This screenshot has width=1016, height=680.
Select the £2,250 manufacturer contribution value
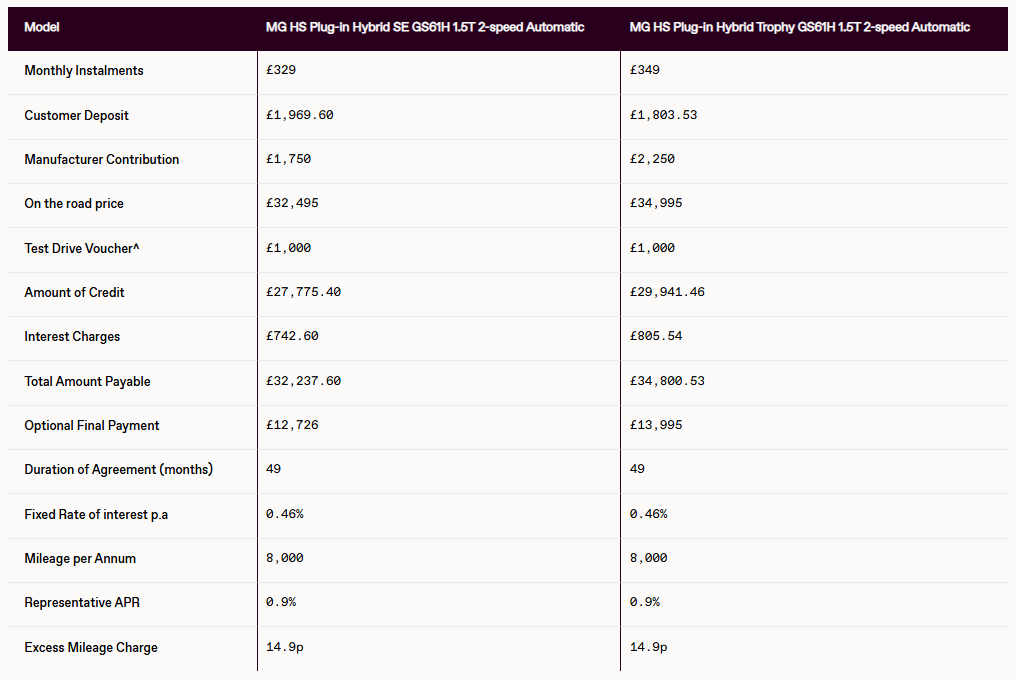(652, 160)
